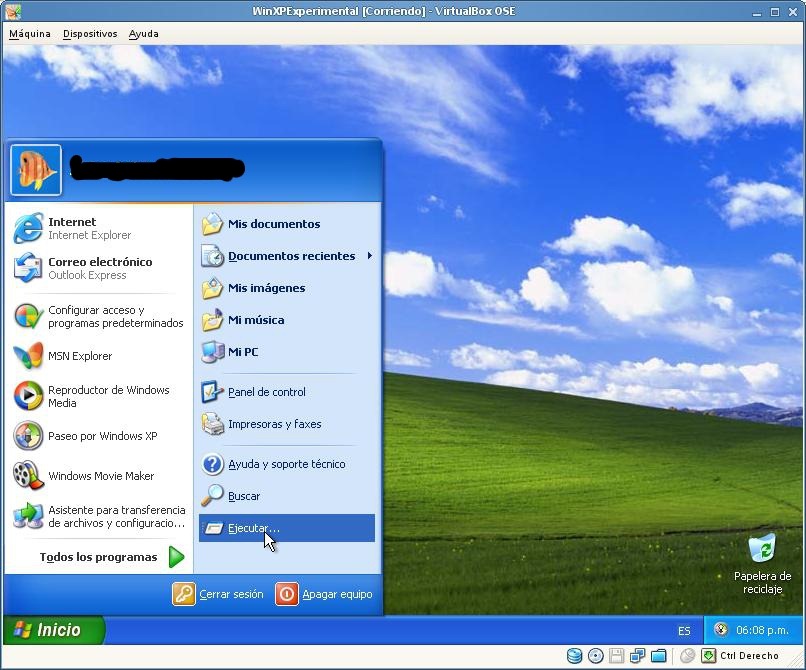Open Impresoras y faxes

tap(286, 424)
